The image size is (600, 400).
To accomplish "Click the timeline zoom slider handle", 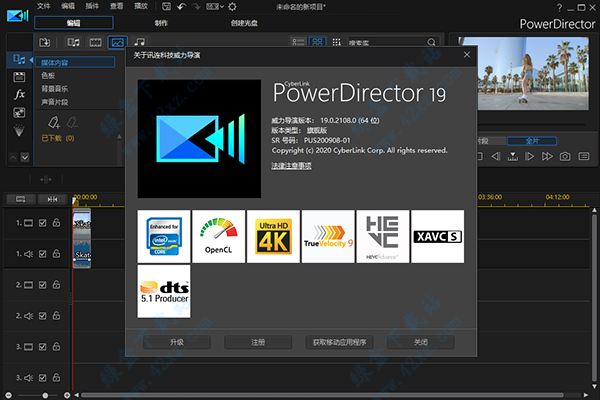I will (45, 395).
